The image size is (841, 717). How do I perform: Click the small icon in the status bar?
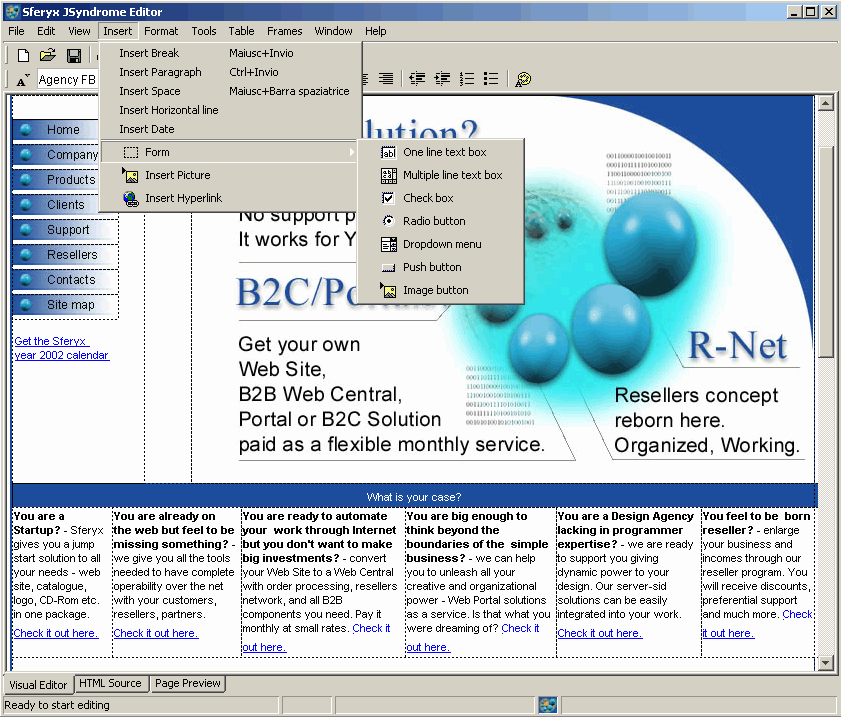tap(547, 705)
